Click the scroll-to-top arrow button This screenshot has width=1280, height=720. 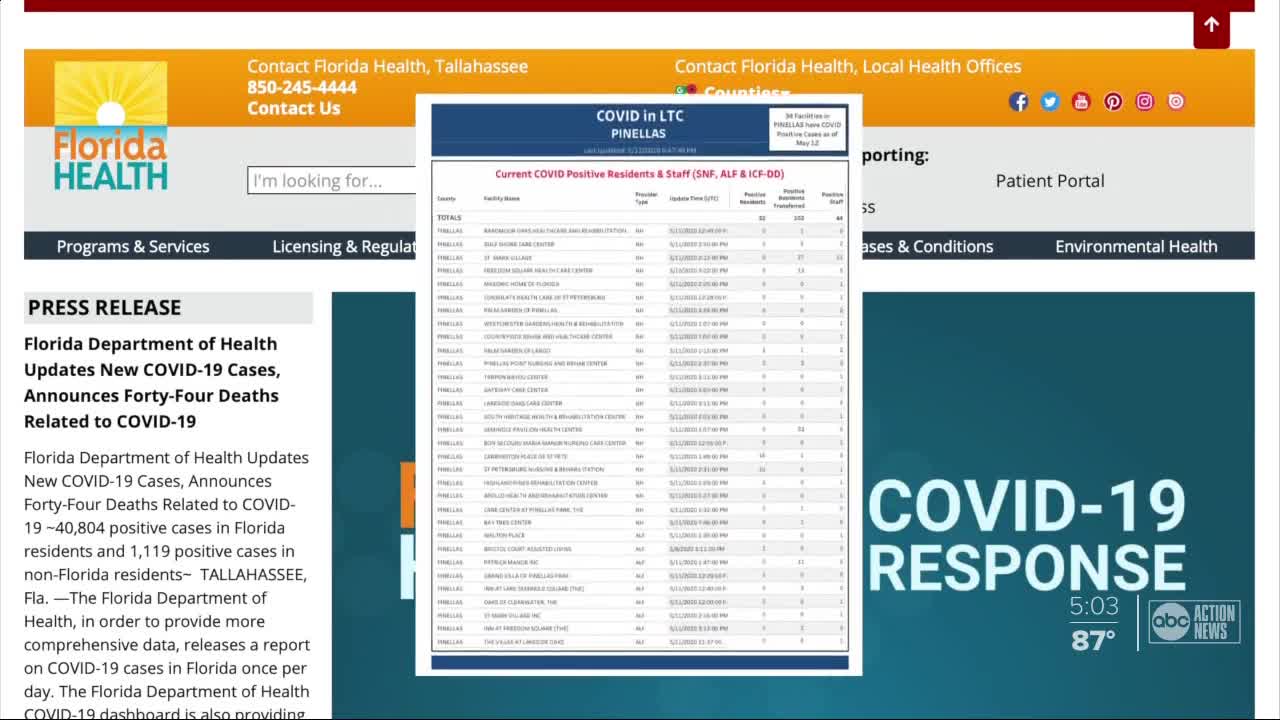[x=1211, y=25]
